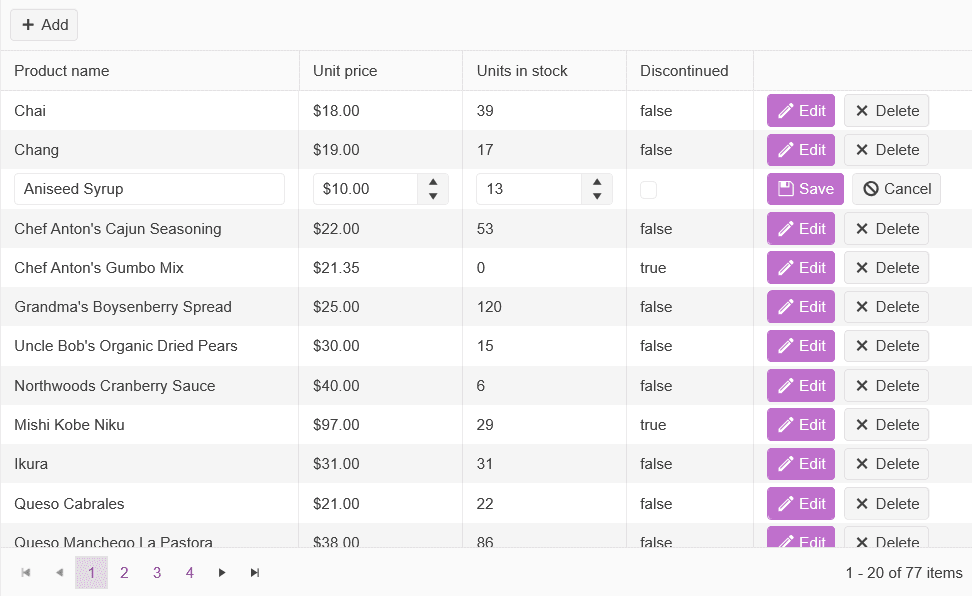The height and width of the screenshot is (596, 972).
Task: Click the units in stock input showing 13
Action: tap(529, 189)
